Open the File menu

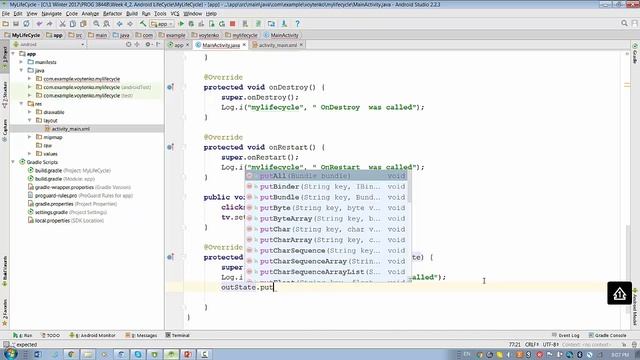(x=6, y=13)
